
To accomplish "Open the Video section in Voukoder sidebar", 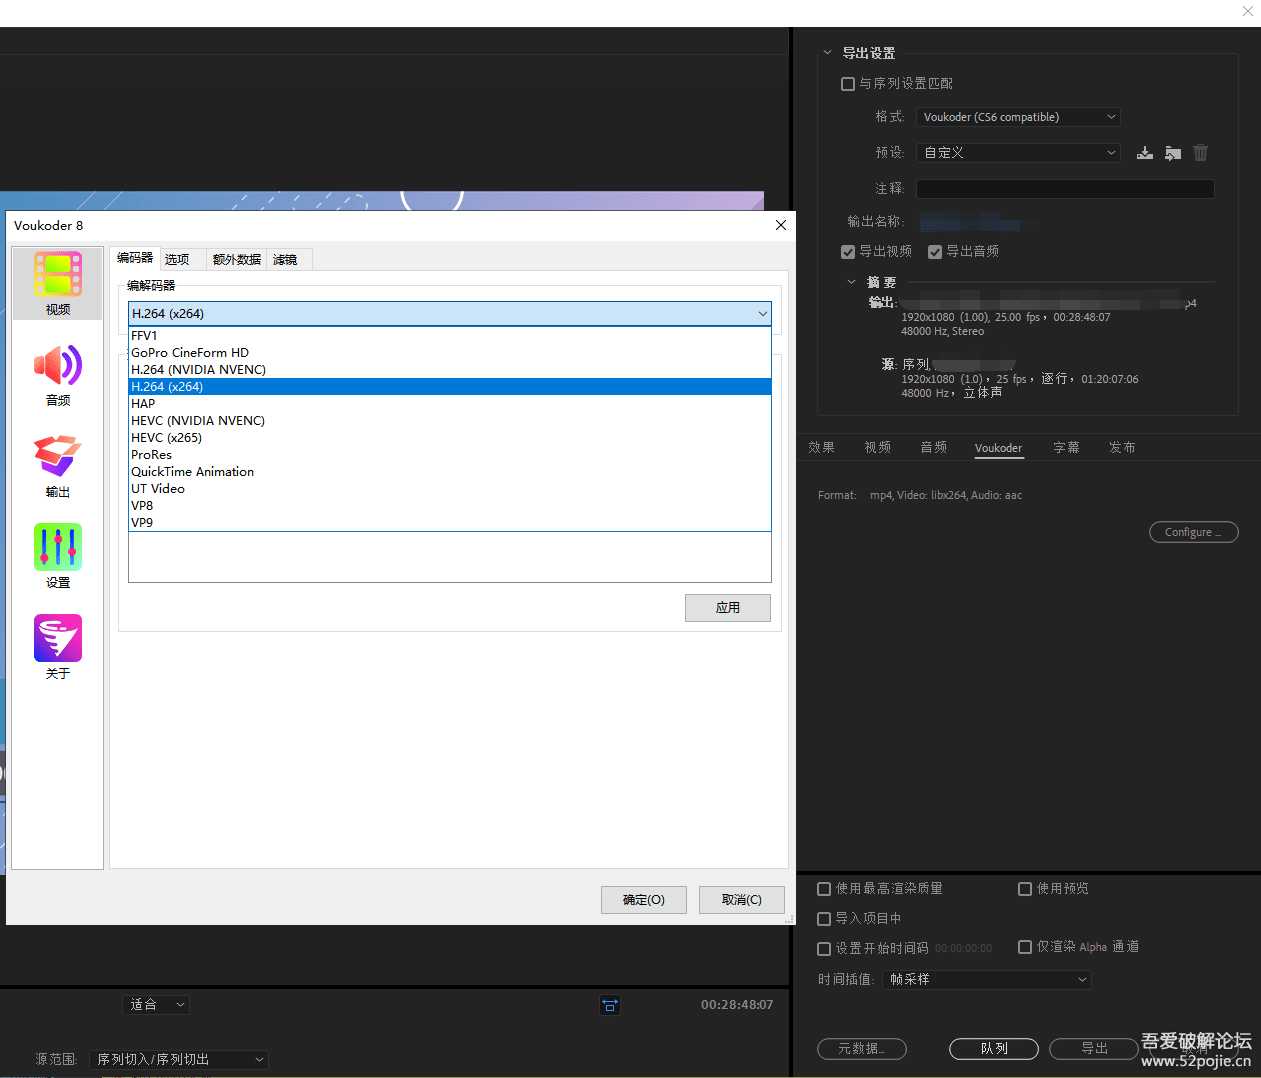I will point(58,283).
